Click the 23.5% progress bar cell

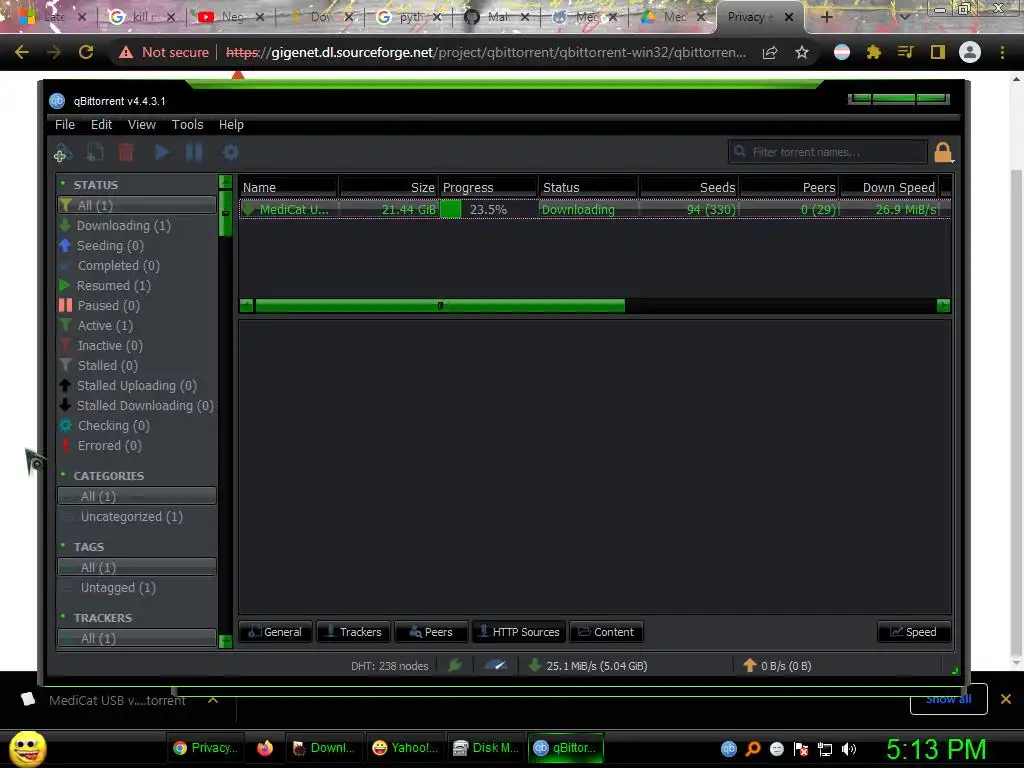(488, 210)
